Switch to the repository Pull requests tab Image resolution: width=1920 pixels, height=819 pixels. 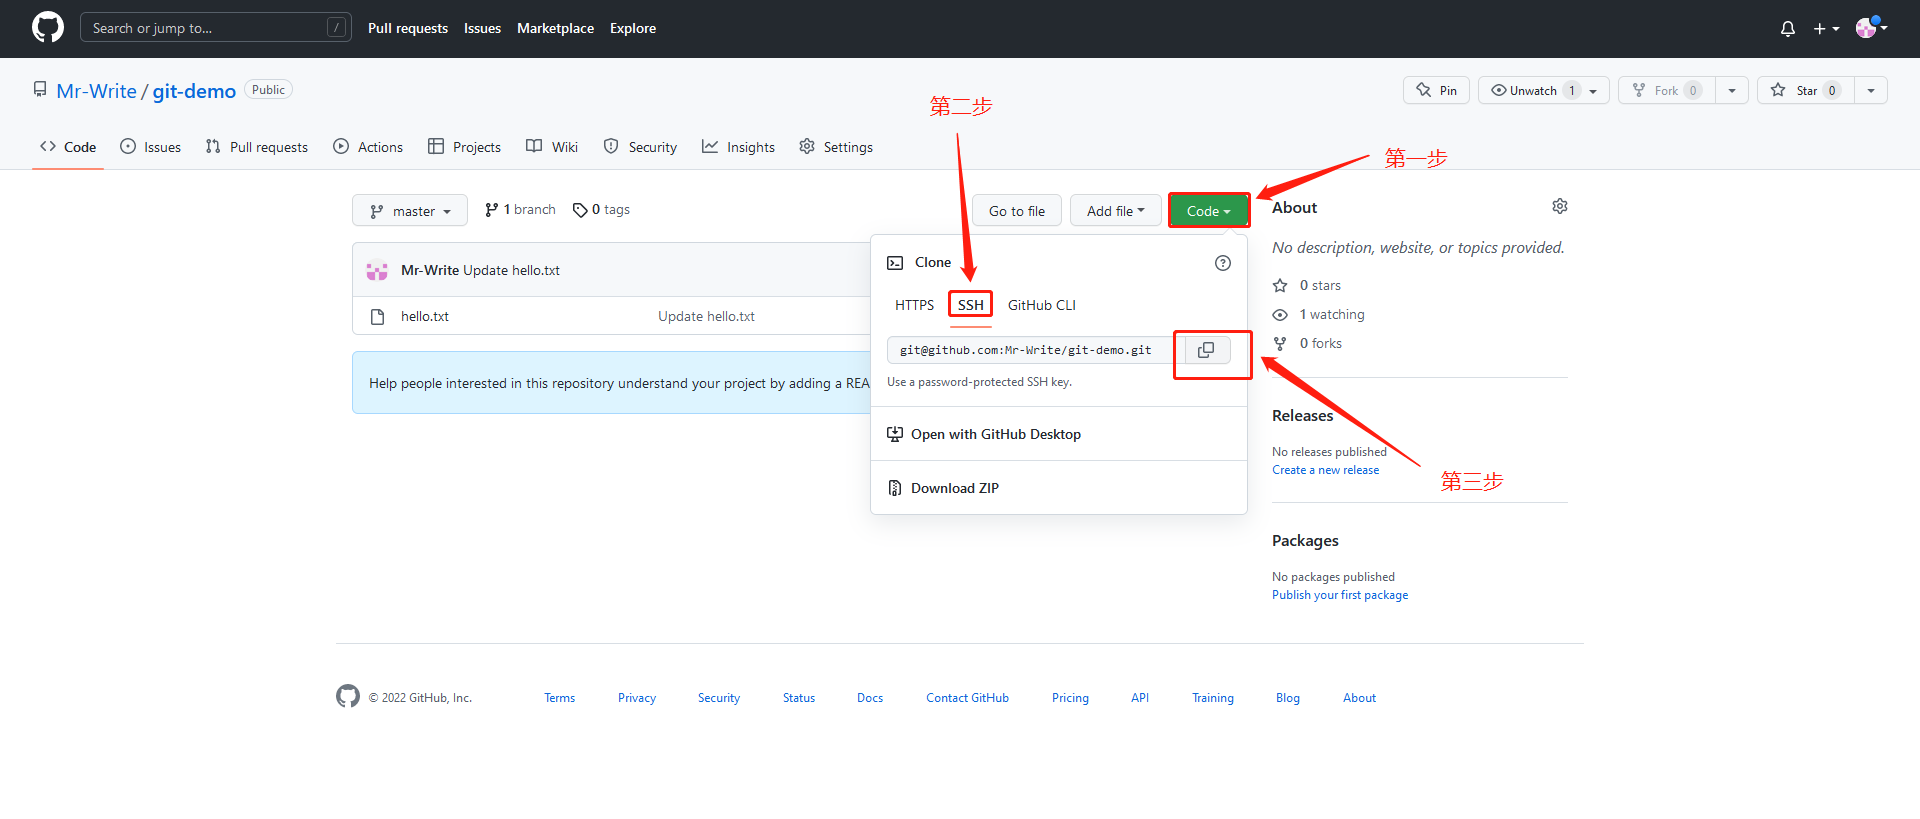coord(256,147)
